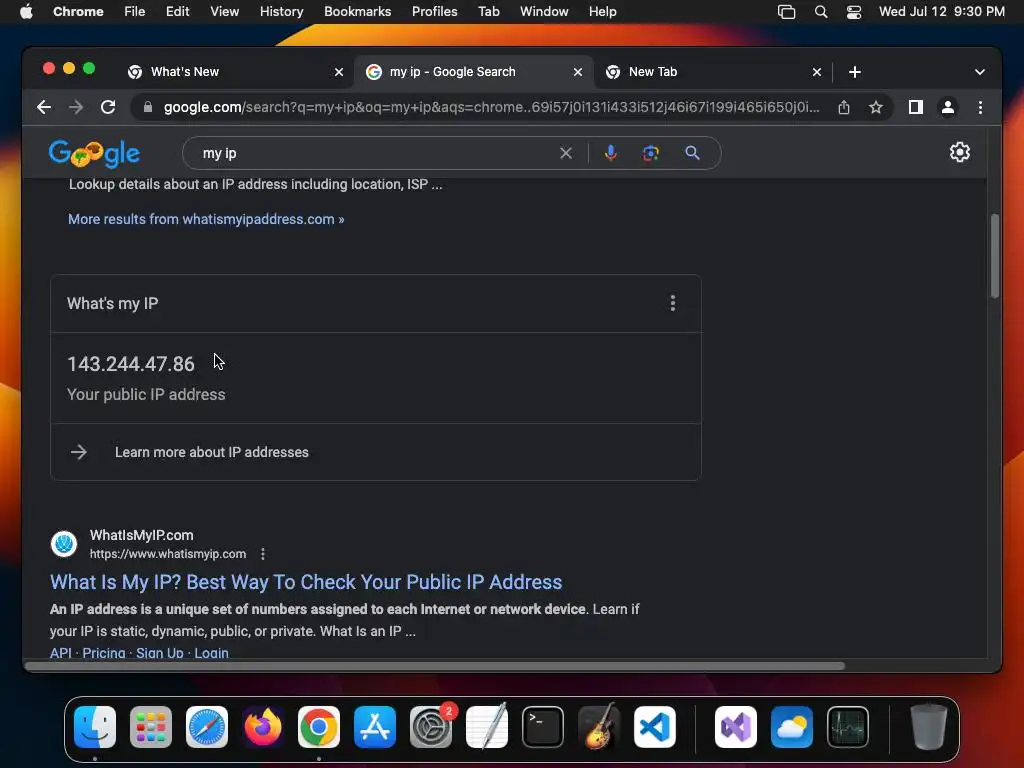1024x768 pixels.
Task: Open Launchpad from the Dock
Action: [x=151, y=727]
